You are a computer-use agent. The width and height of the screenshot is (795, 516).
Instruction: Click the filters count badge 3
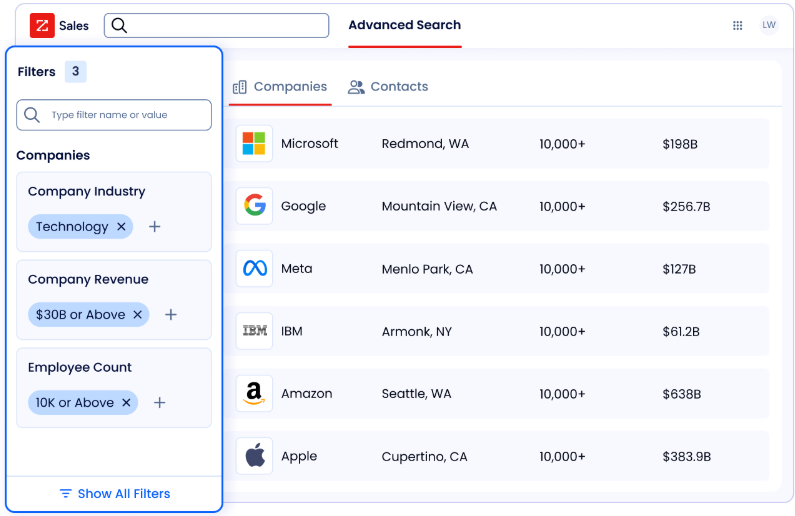pyautogui.click(x=76, y=71)
